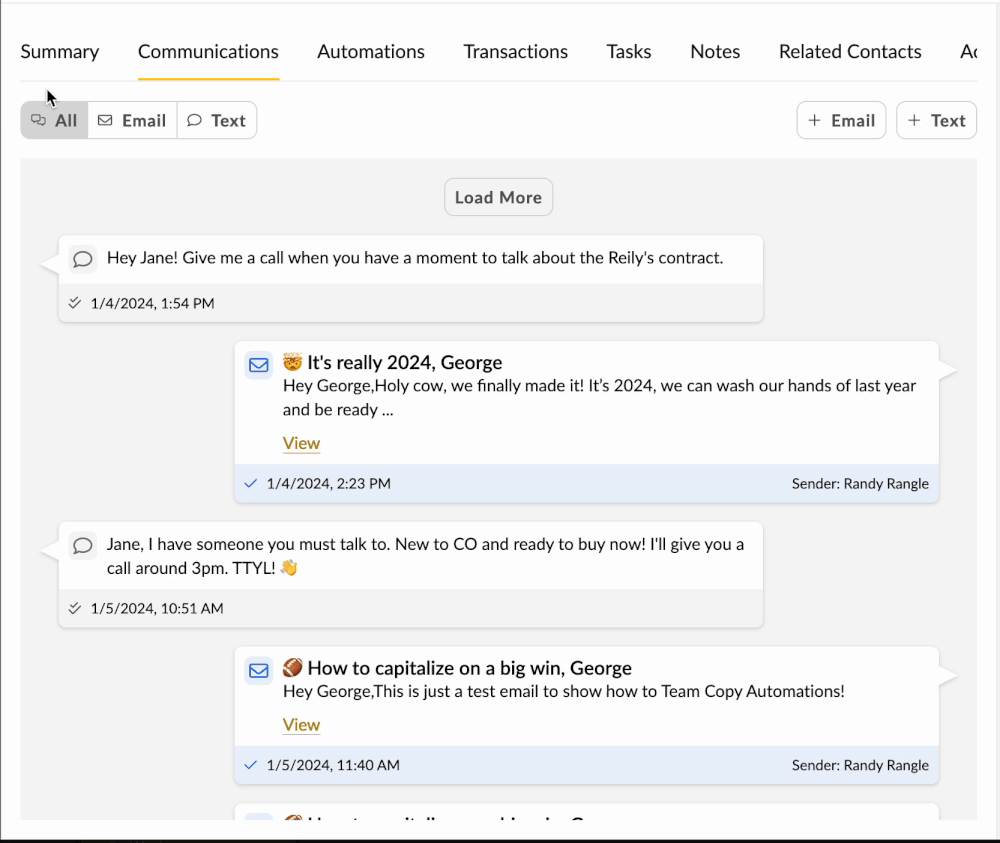Switch the filter to show Text only
Screen dimensions: 1000x843
point(217,120)
